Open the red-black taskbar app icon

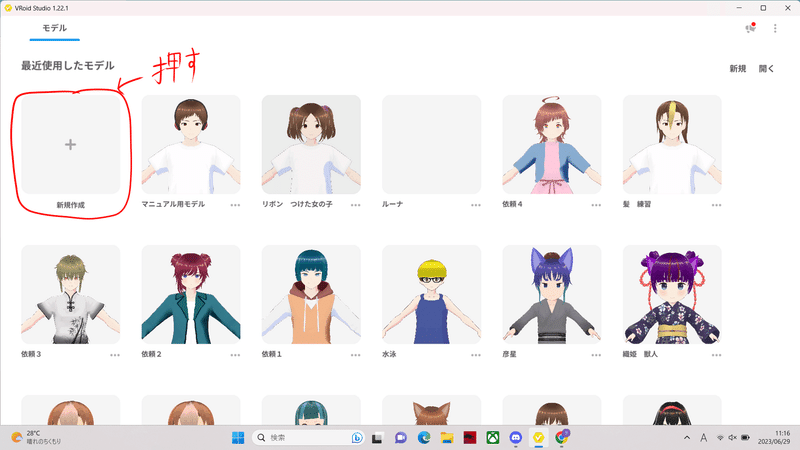(470, 438)
